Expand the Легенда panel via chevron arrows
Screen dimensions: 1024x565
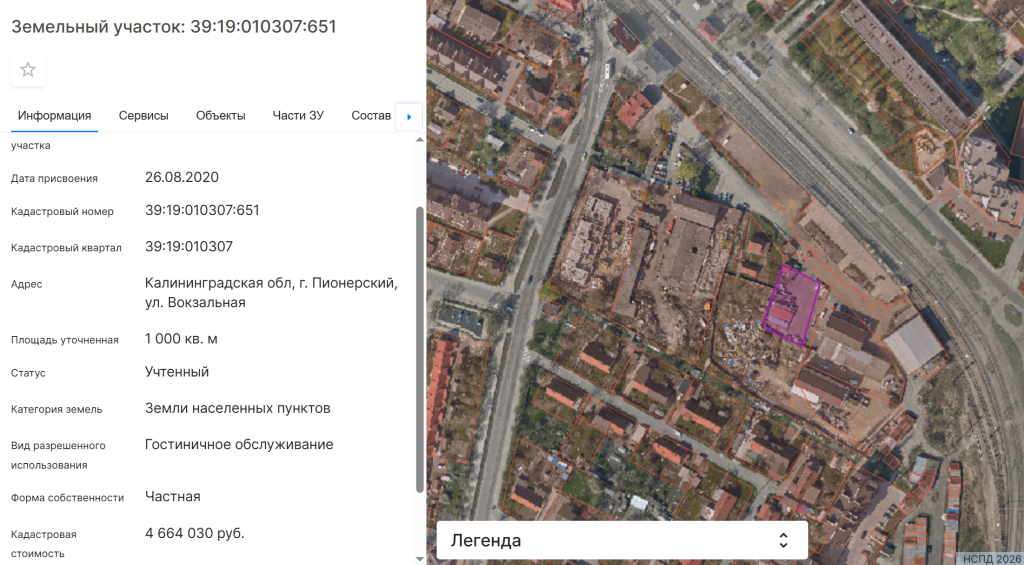(784, 541)
